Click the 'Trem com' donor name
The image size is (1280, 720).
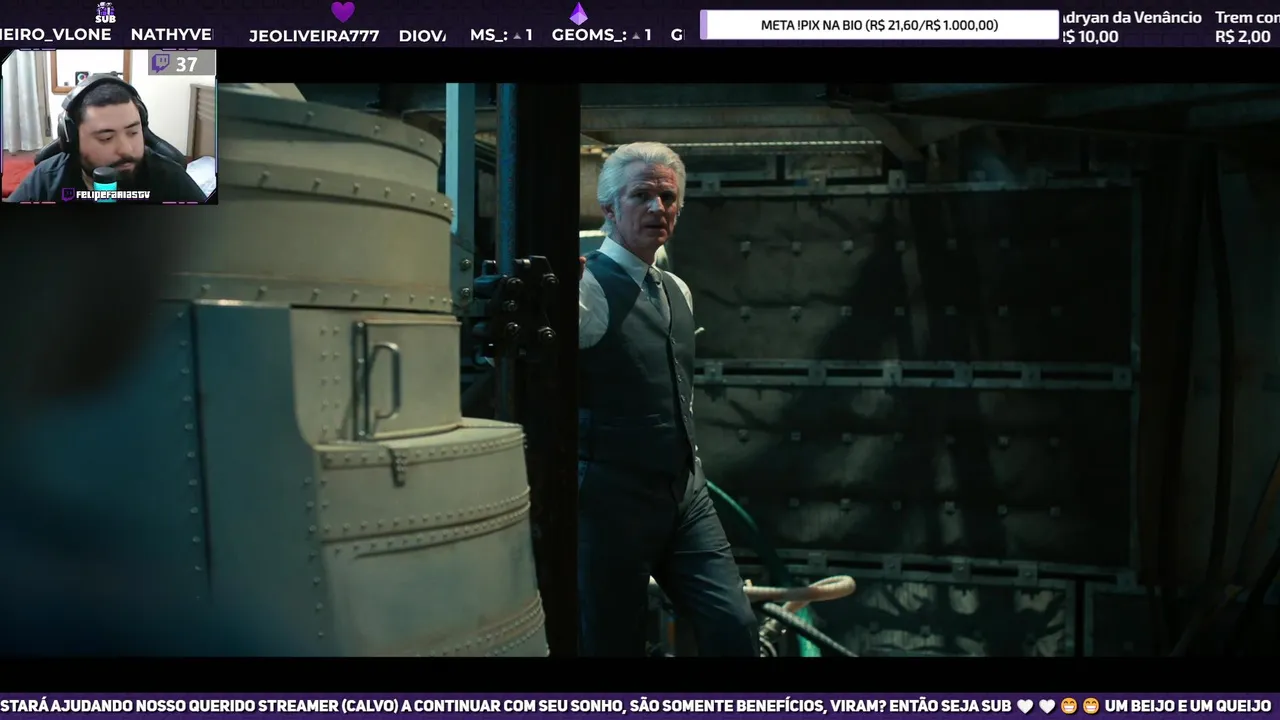click(1247, 17)
